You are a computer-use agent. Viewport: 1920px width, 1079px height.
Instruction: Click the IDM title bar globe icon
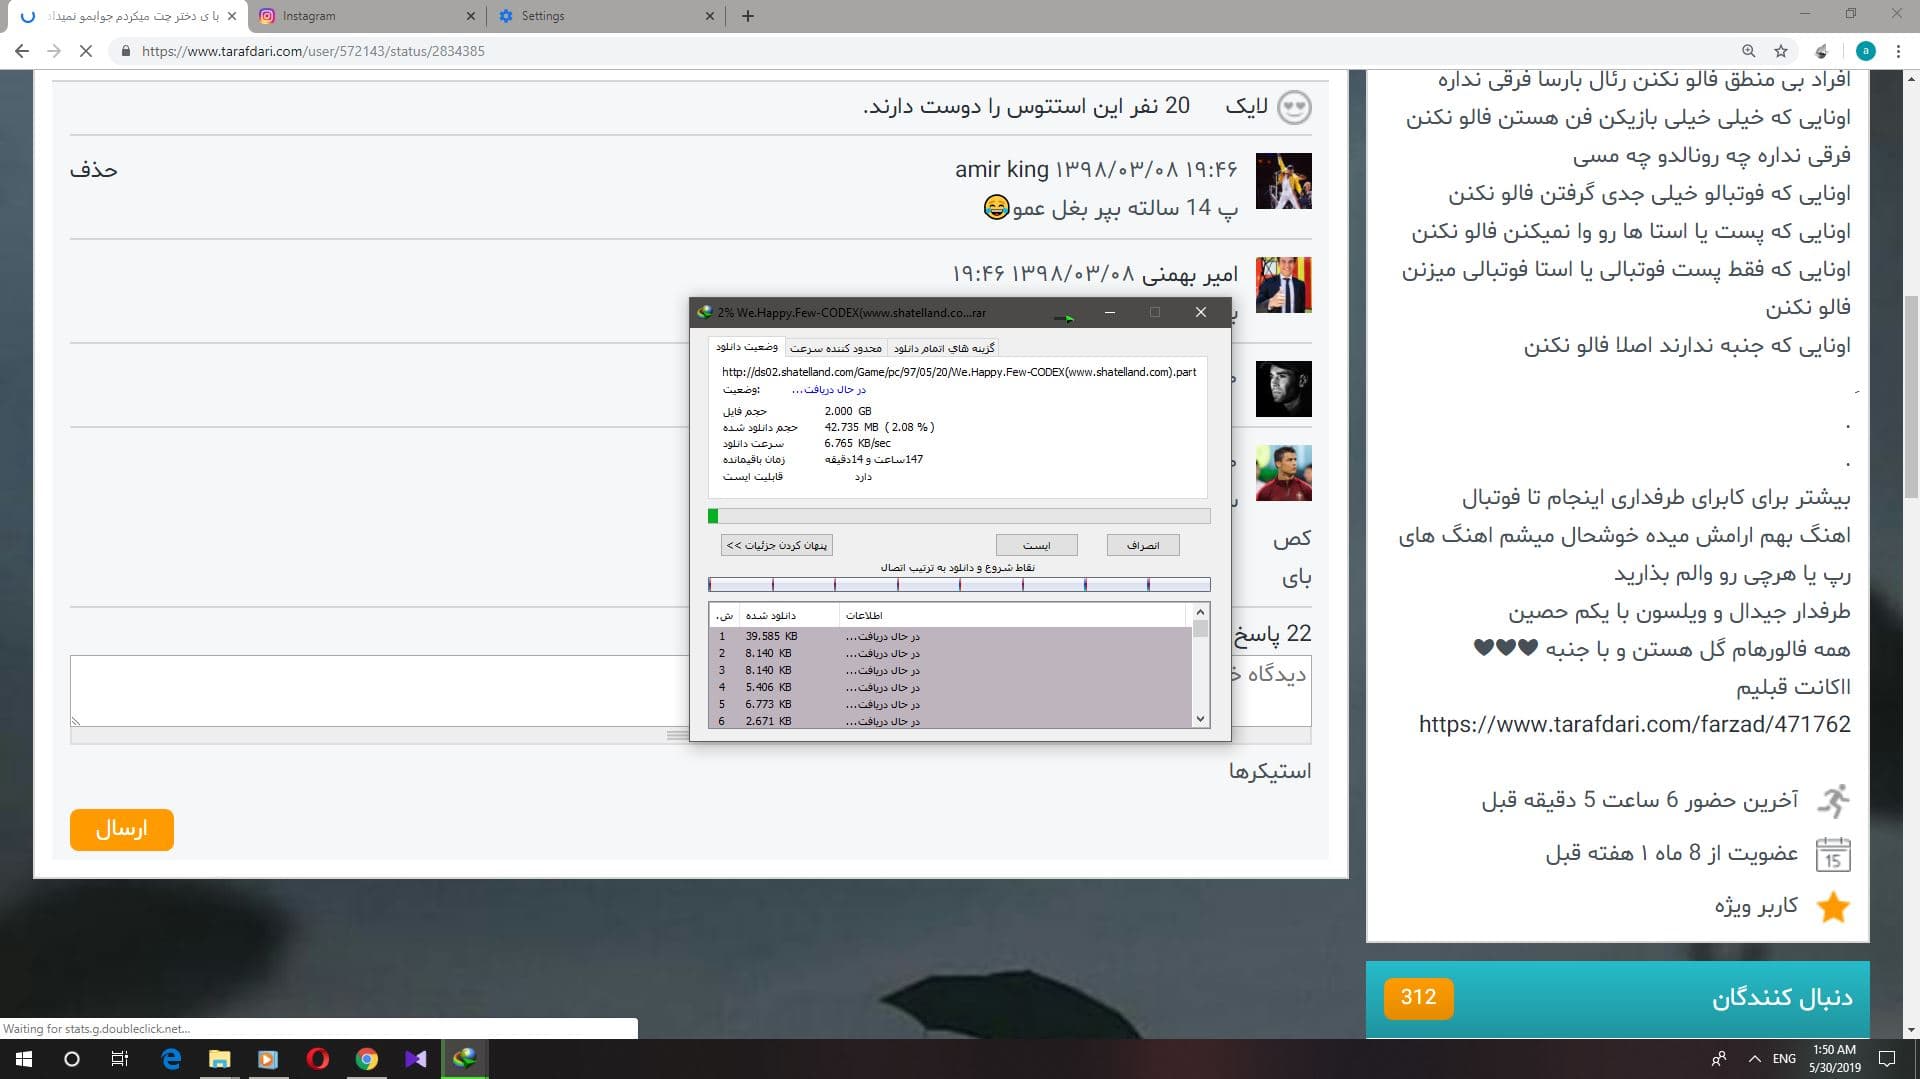(x=705, y=312)
